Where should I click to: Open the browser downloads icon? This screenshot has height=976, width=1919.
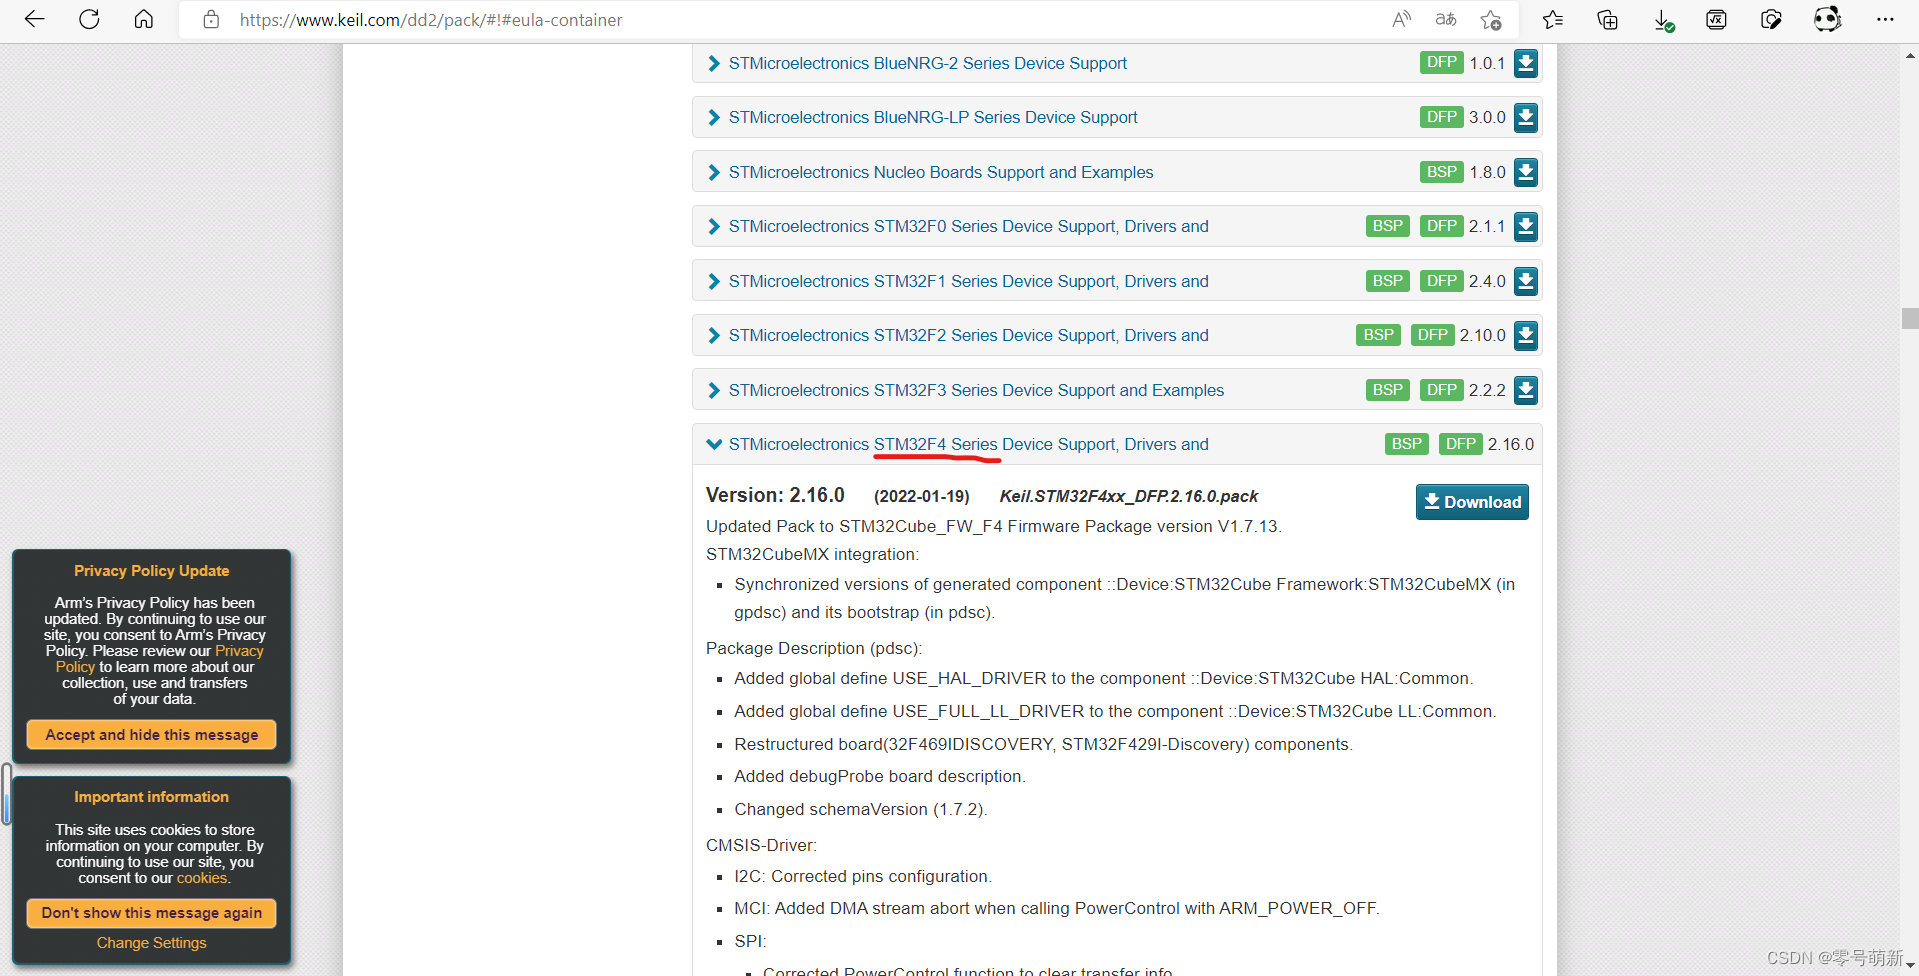point(1662,19)
